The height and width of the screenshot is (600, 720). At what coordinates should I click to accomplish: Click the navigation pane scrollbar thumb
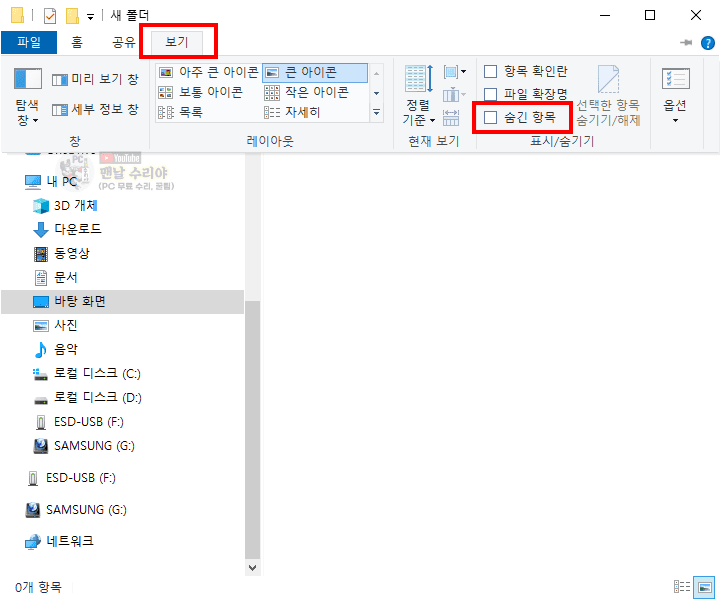tap(253, 429)
